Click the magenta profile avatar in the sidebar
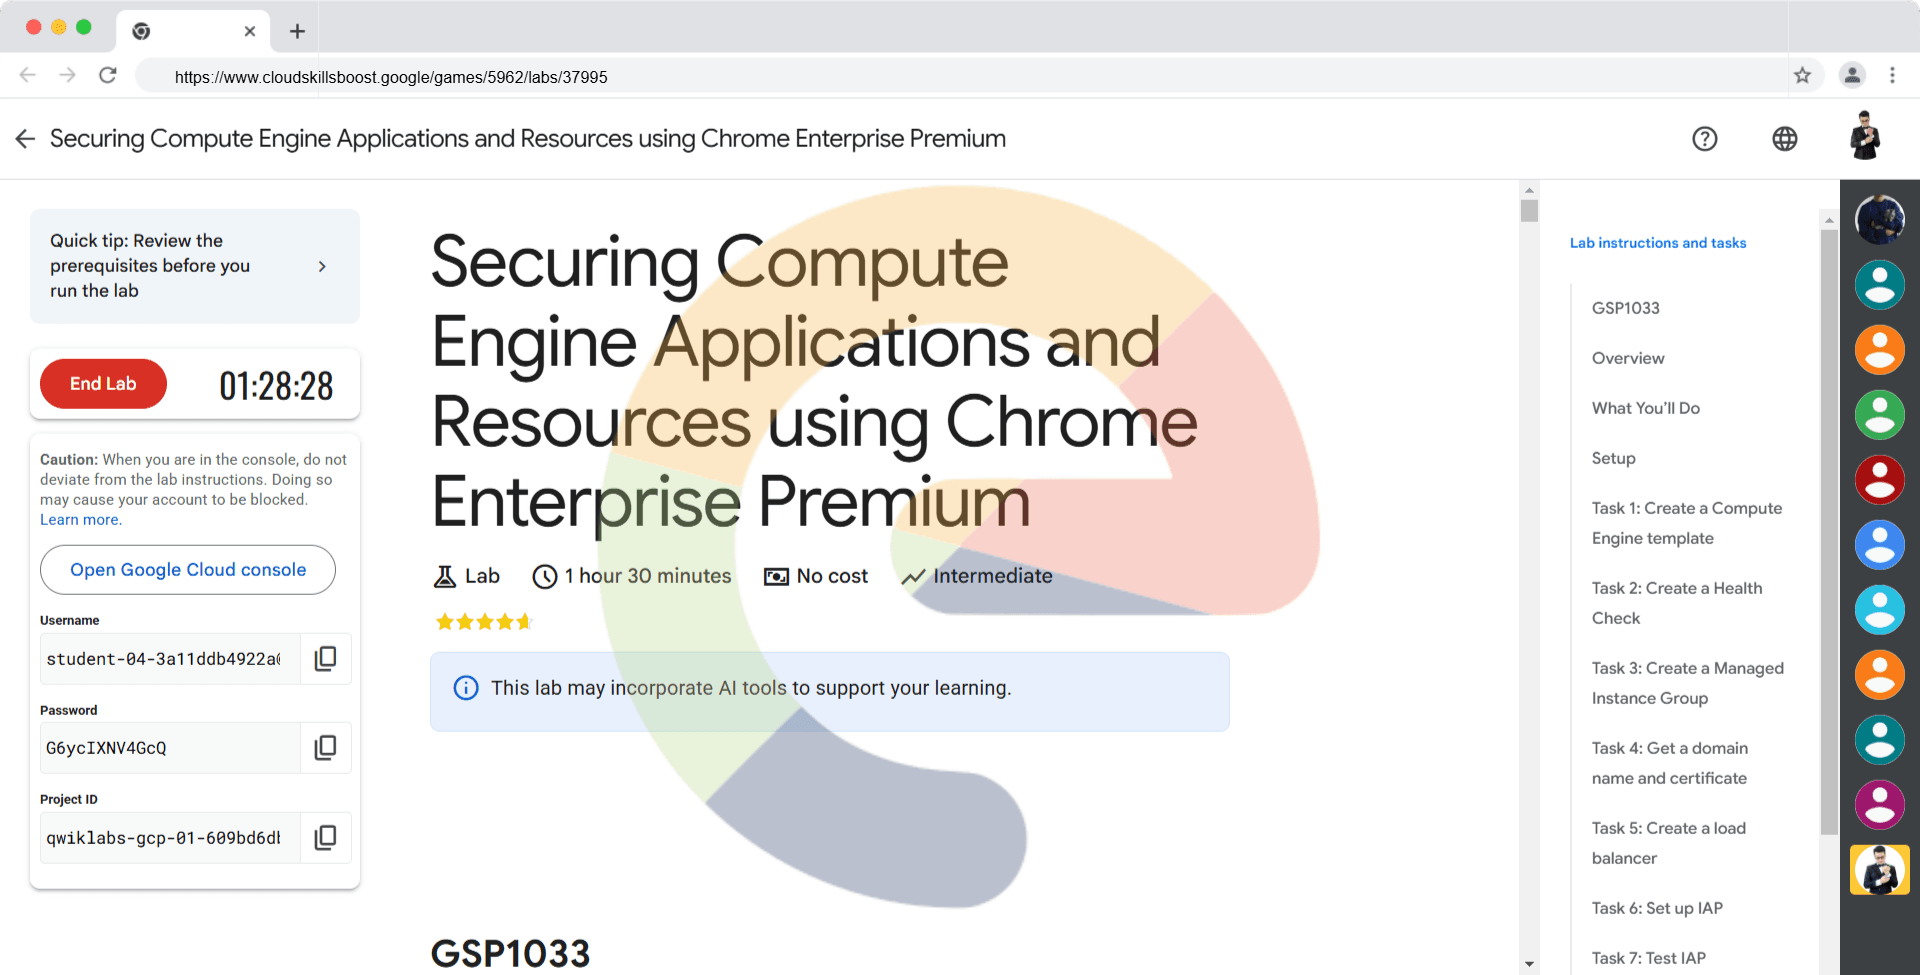The width and height of the screenshot is (1920, 975). (1880, 805)
